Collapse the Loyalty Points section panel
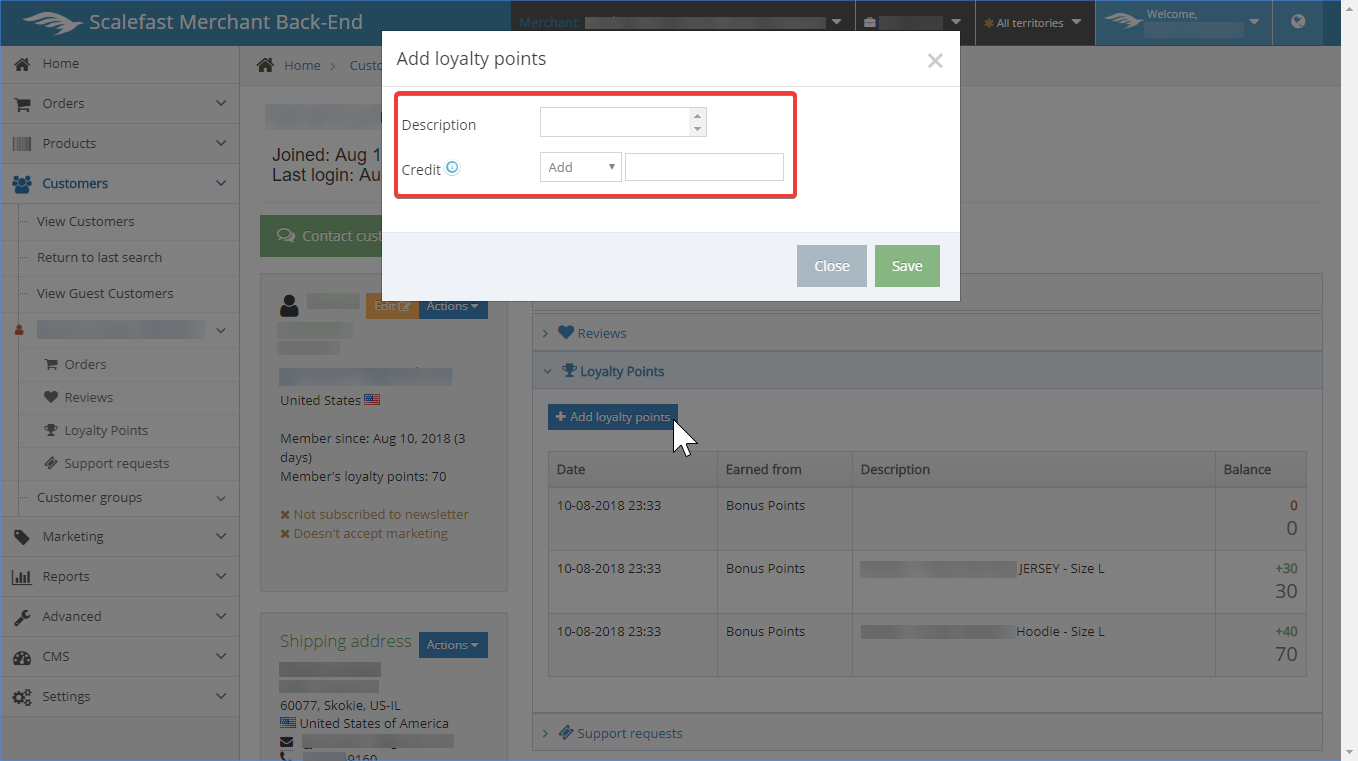This screenshot has height=761, width=1358. coord(621,371)
